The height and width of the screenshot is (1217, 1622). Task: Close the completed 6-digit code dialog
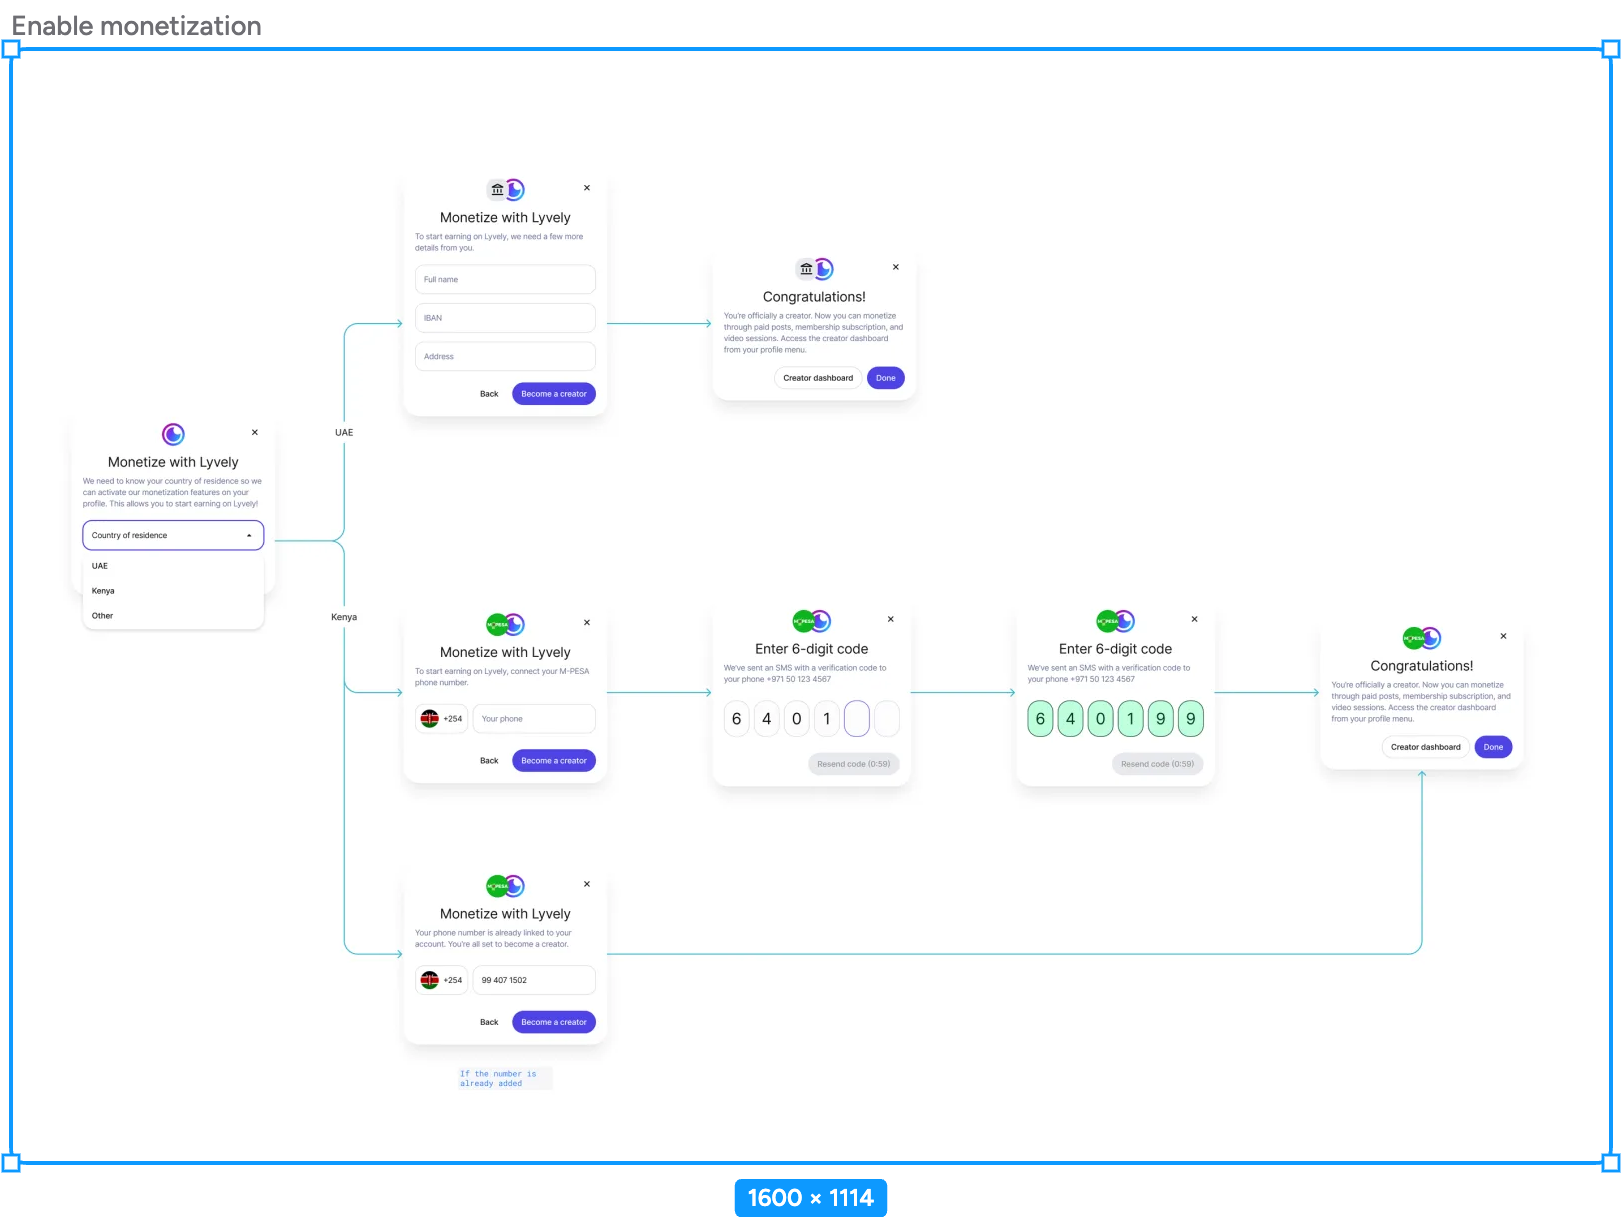tap(1195, 619)
